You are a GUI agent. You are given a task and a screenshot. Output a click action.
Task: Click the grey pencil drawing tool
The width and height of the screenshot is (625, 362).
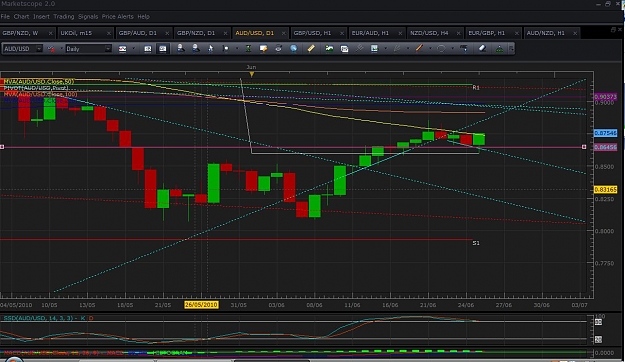tap(397, 49)
